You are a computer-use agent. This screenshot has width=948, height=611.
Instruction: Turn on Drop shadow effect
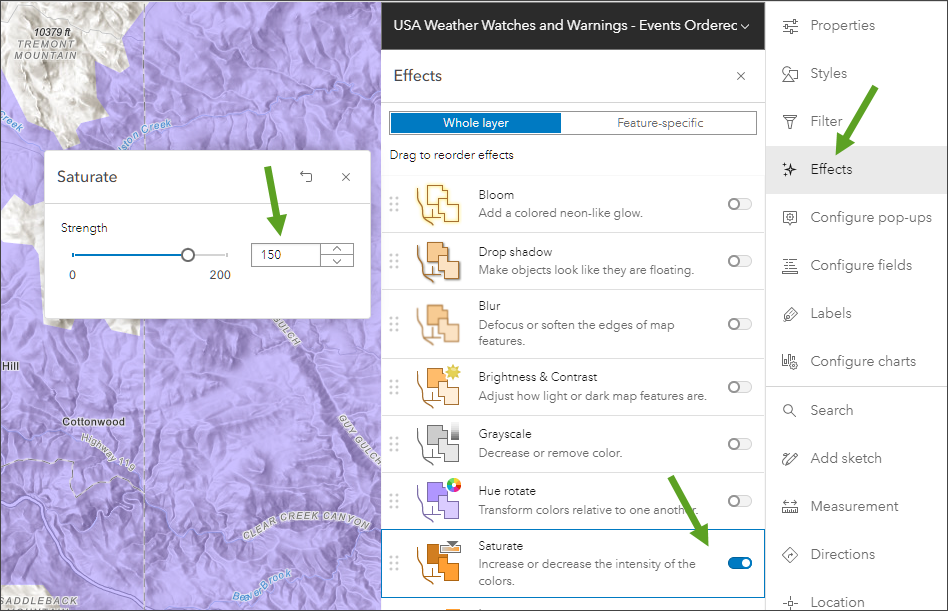739,261
